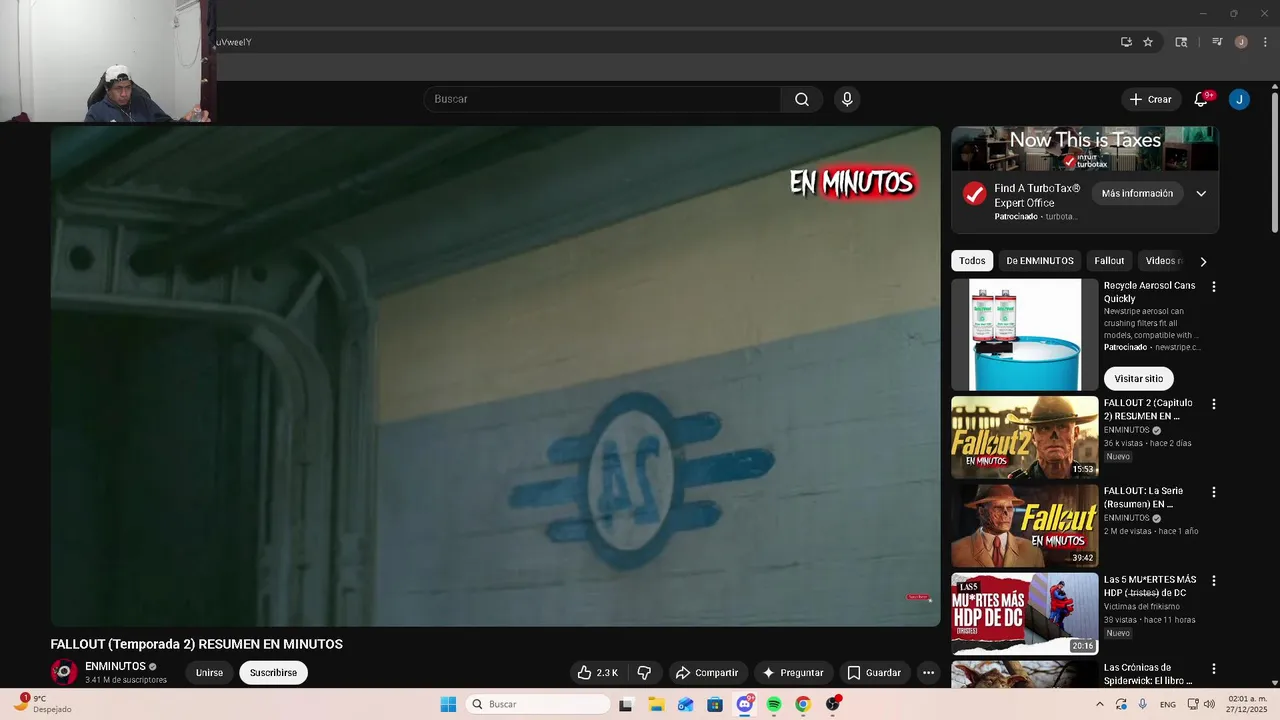Click Las Crónicas de Spiderwick title
This screenshot has height=720, width=1280.
pyautogui.click(x=1148, y=674)
